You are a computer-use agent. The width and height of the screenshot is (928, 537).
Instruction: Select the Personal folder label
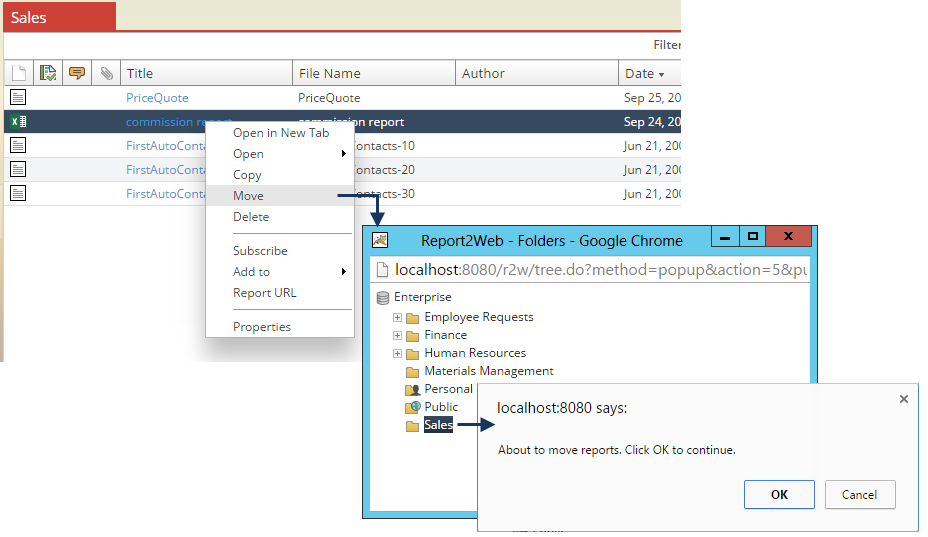[448, 389]
